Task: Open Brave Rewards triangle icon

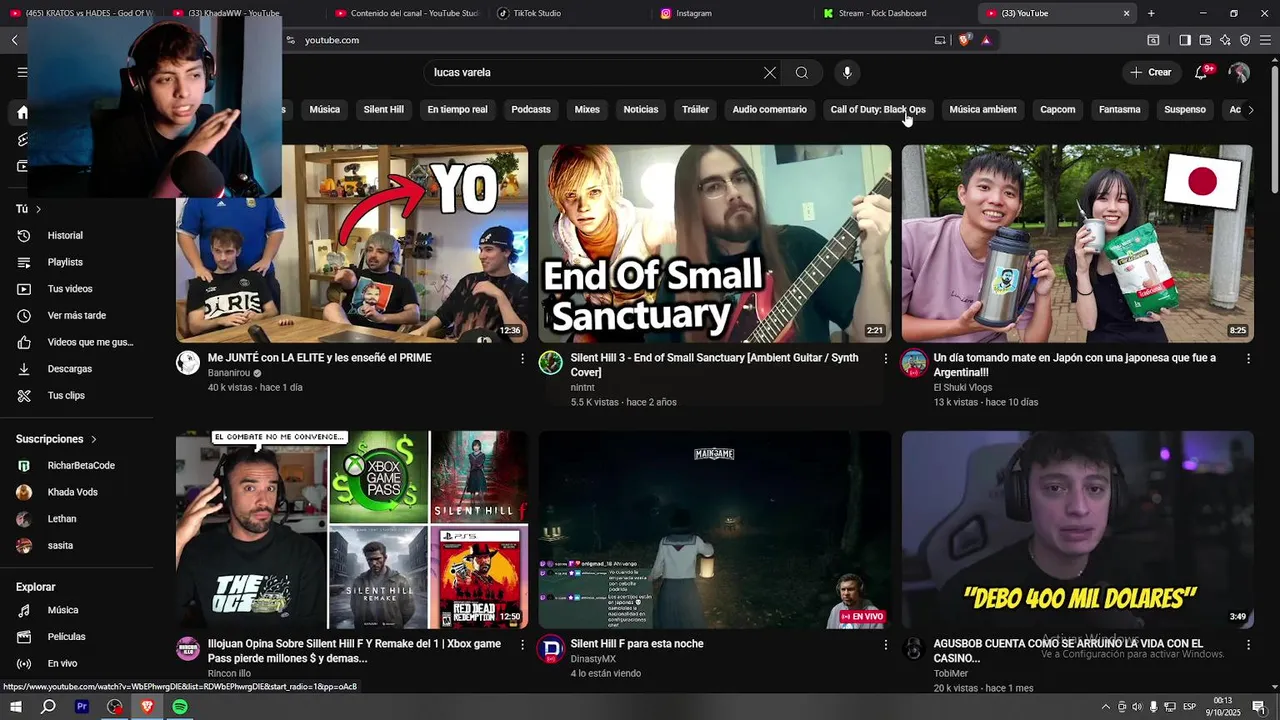Action: 986,40
